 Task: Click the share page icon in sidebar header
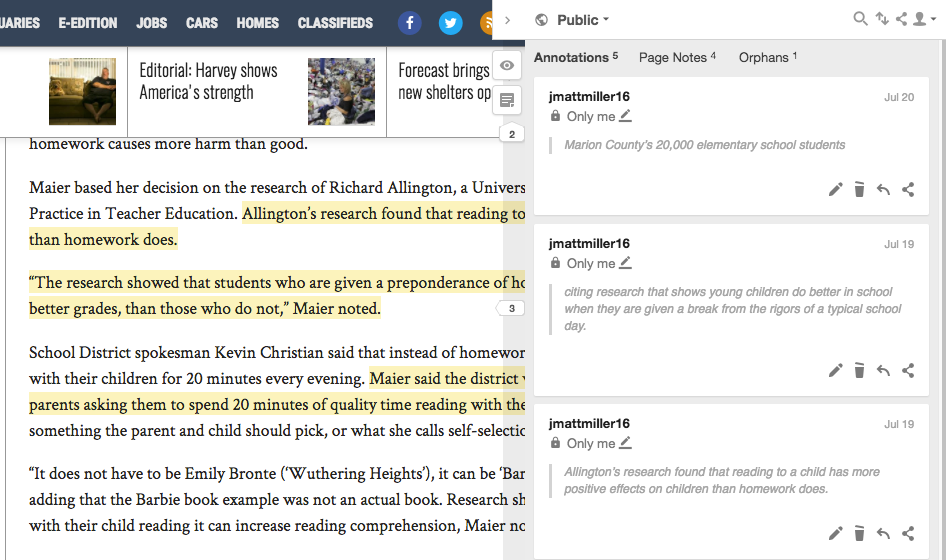click(x=901, y=19)
